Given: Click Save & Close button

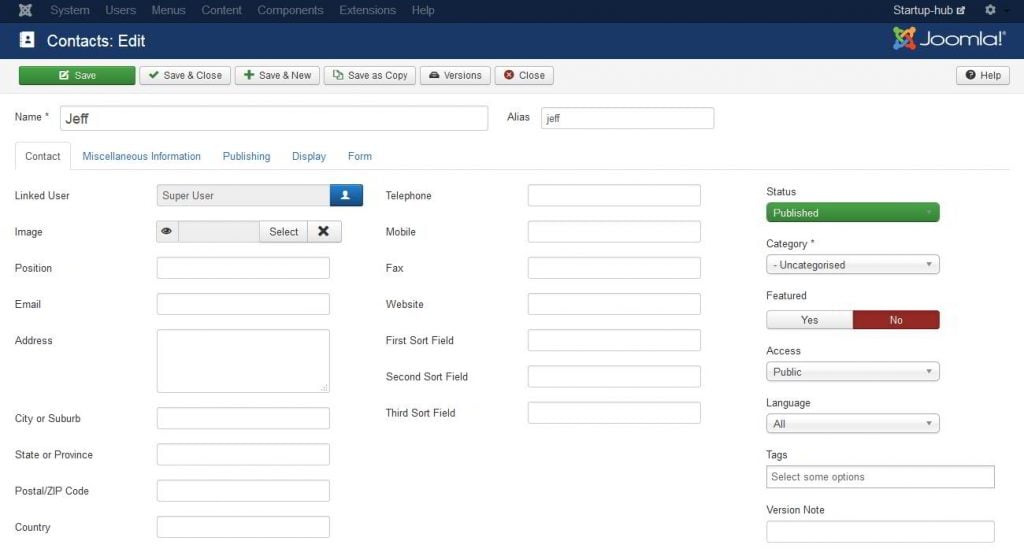Looking at the screenshot, I should click(x=185, y=76).
